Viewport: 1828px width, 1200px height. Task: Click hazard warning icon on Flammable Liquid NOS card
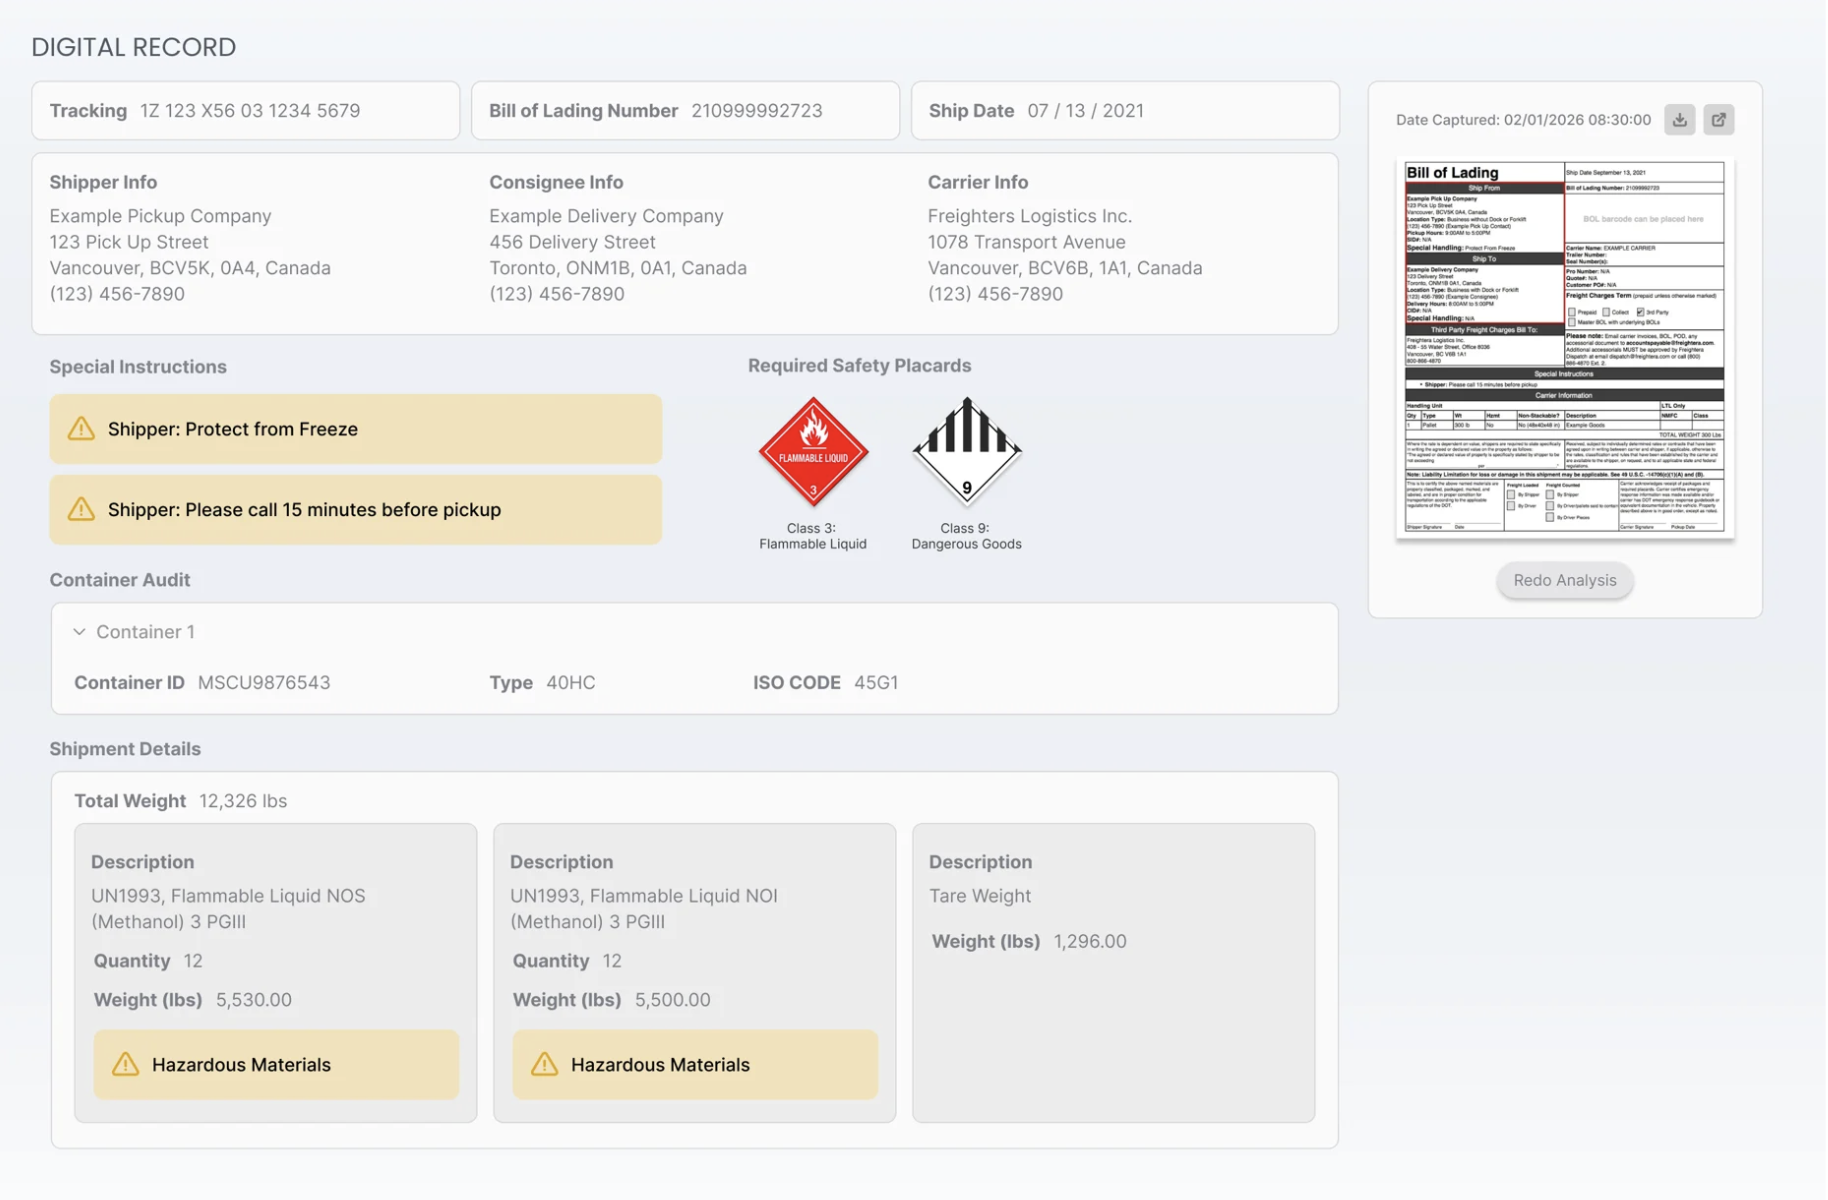click(x=125, y=1064)
